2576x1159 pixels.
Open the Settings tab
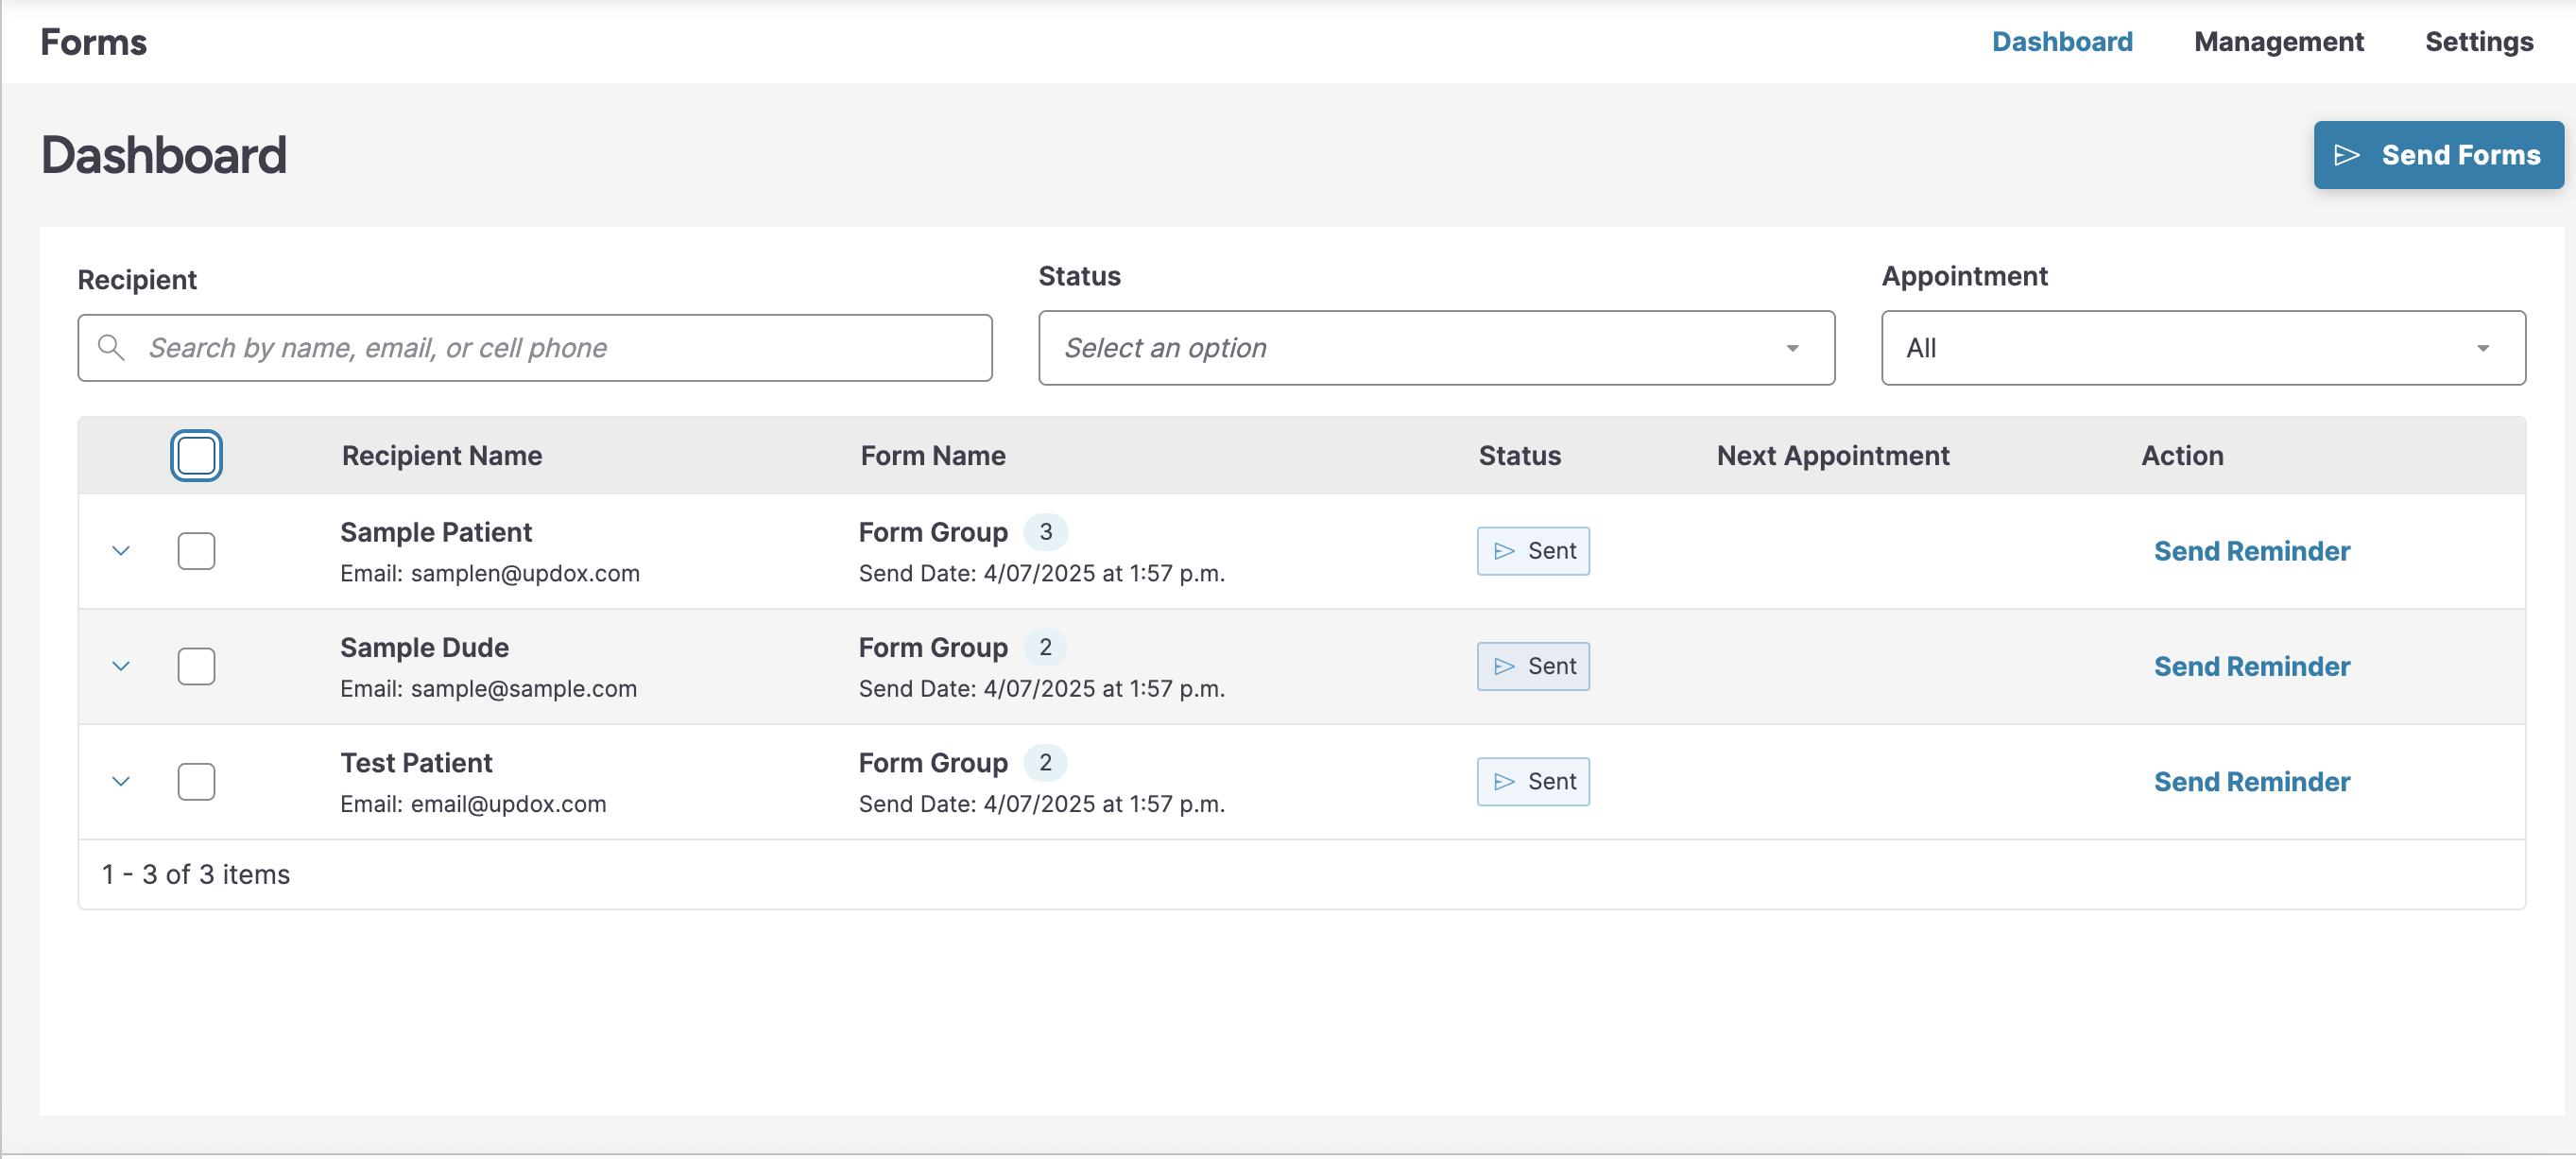tap(2478, 41)
